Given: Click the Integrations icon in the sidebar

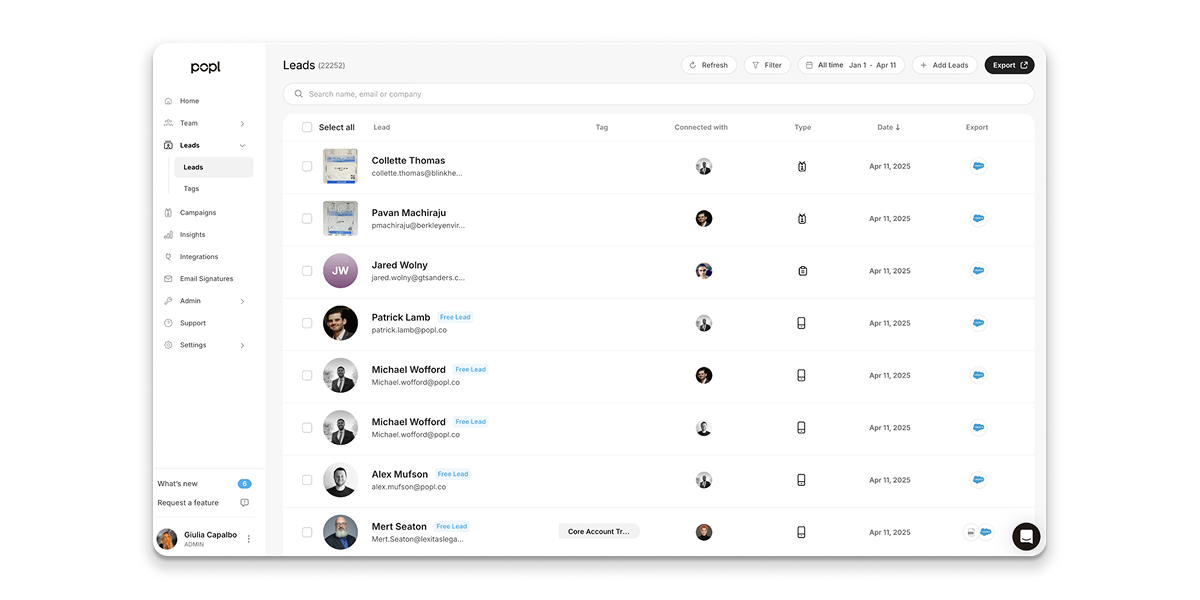Looking at the screenshot, I should click(169, 256).
